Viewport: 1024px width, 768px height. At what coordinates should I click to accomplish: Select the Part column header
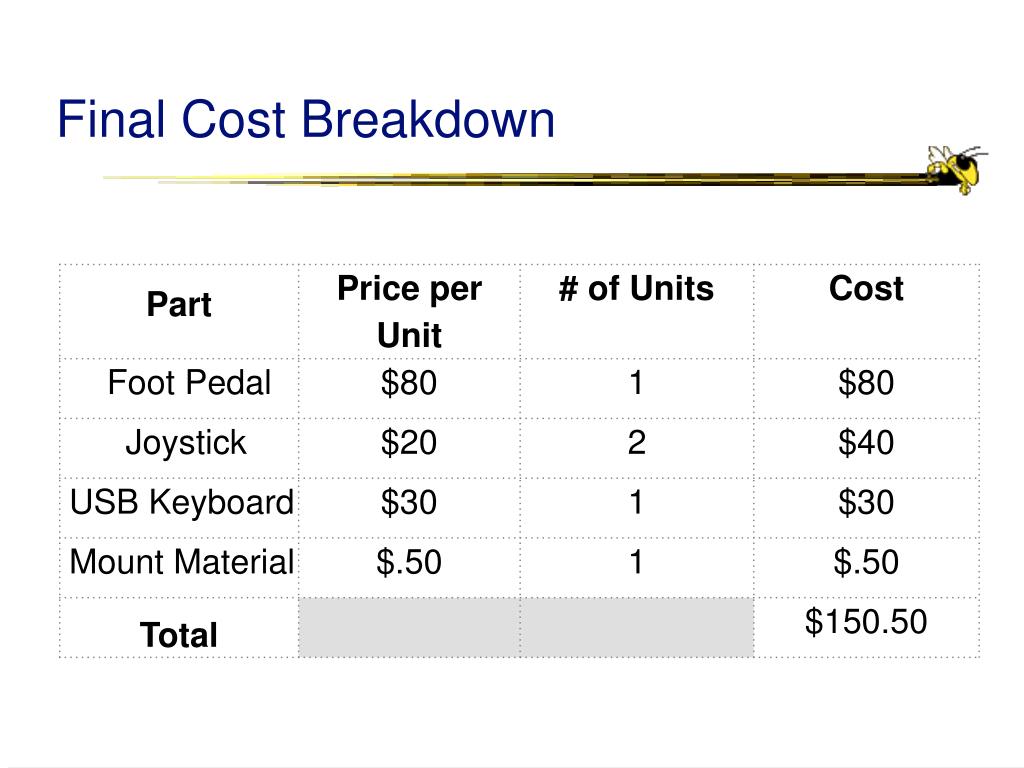179,304
